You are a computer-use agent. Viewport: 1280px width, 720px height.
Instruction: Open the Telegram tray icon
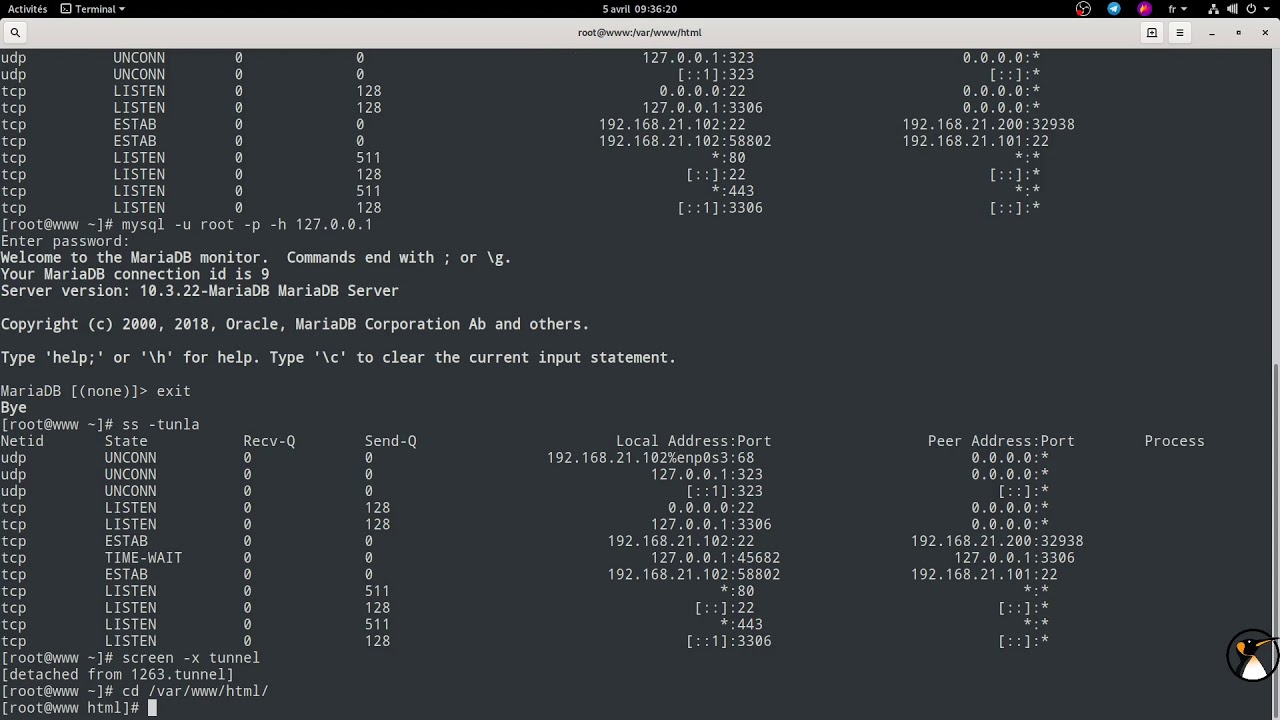click(1114, 9)
